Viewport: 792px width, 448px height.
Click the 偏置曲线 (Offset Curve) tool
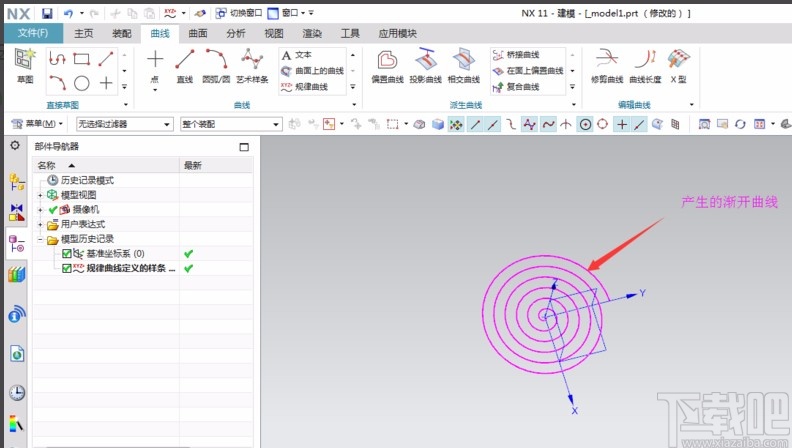[x=387, y=67]
